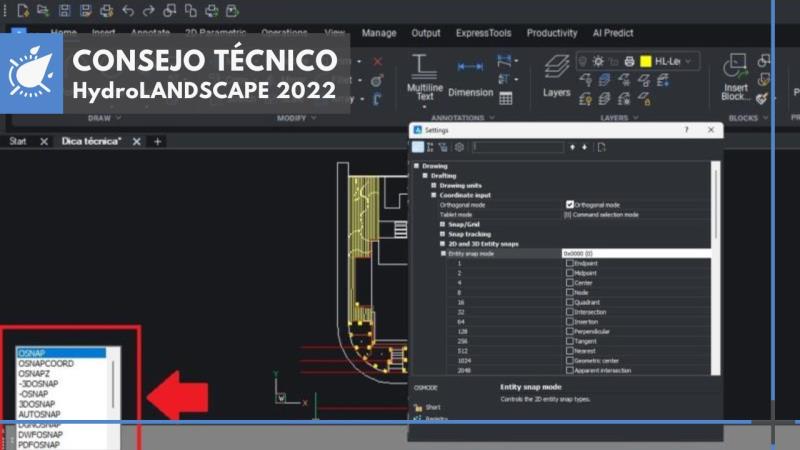Select OSNAPZ in the autocomplete list
Viewport: 800px width, 450px height.
(34, 373)
